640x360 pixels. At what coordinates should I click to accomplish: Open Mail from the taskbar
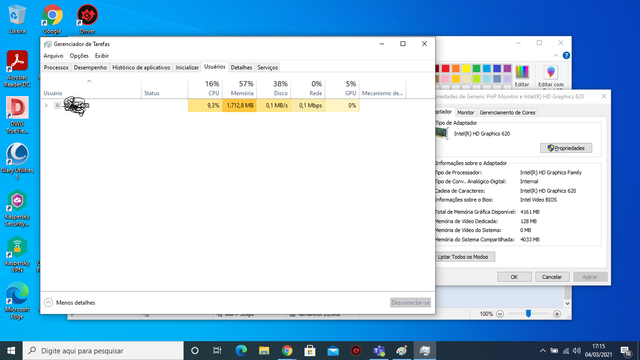[x=333, y=351]
